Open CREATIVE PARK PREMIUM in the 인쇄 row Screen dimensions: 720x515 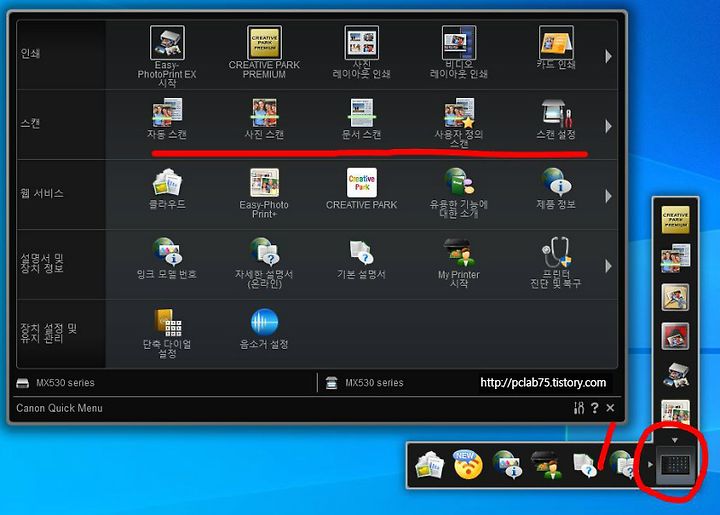264,52
